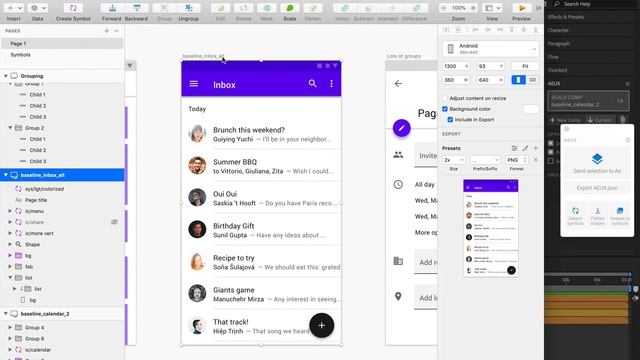
Task: Click Export AEUX.json button
Action: (597, 188)
